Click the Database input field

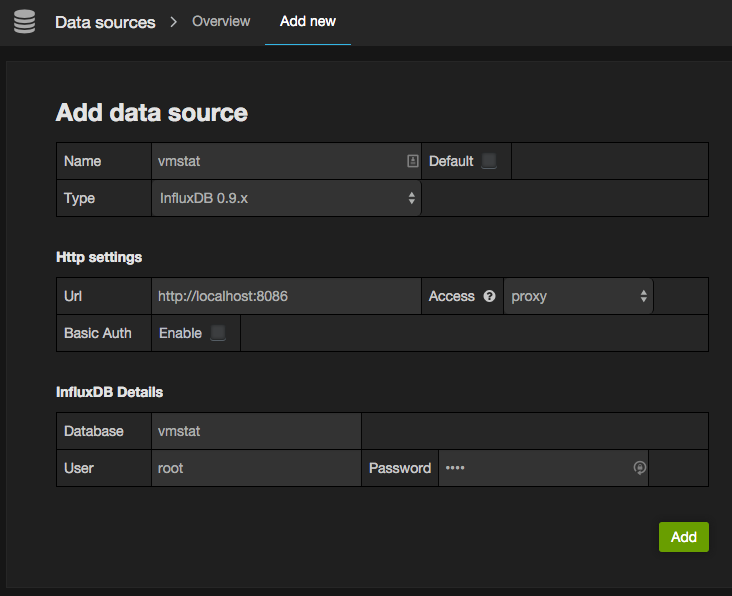point(256,431)
